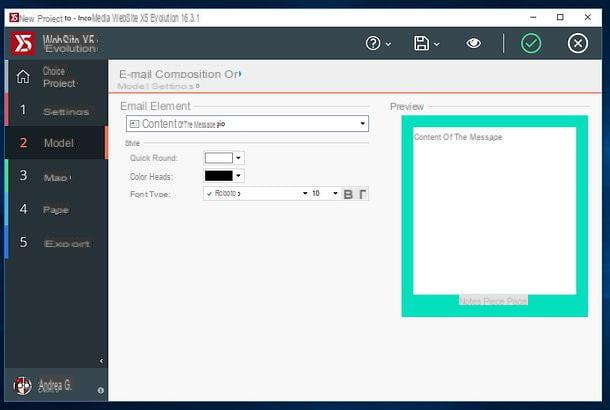Go to Choice Project home step
Screen dimensions: 610x410
[57, 77]
